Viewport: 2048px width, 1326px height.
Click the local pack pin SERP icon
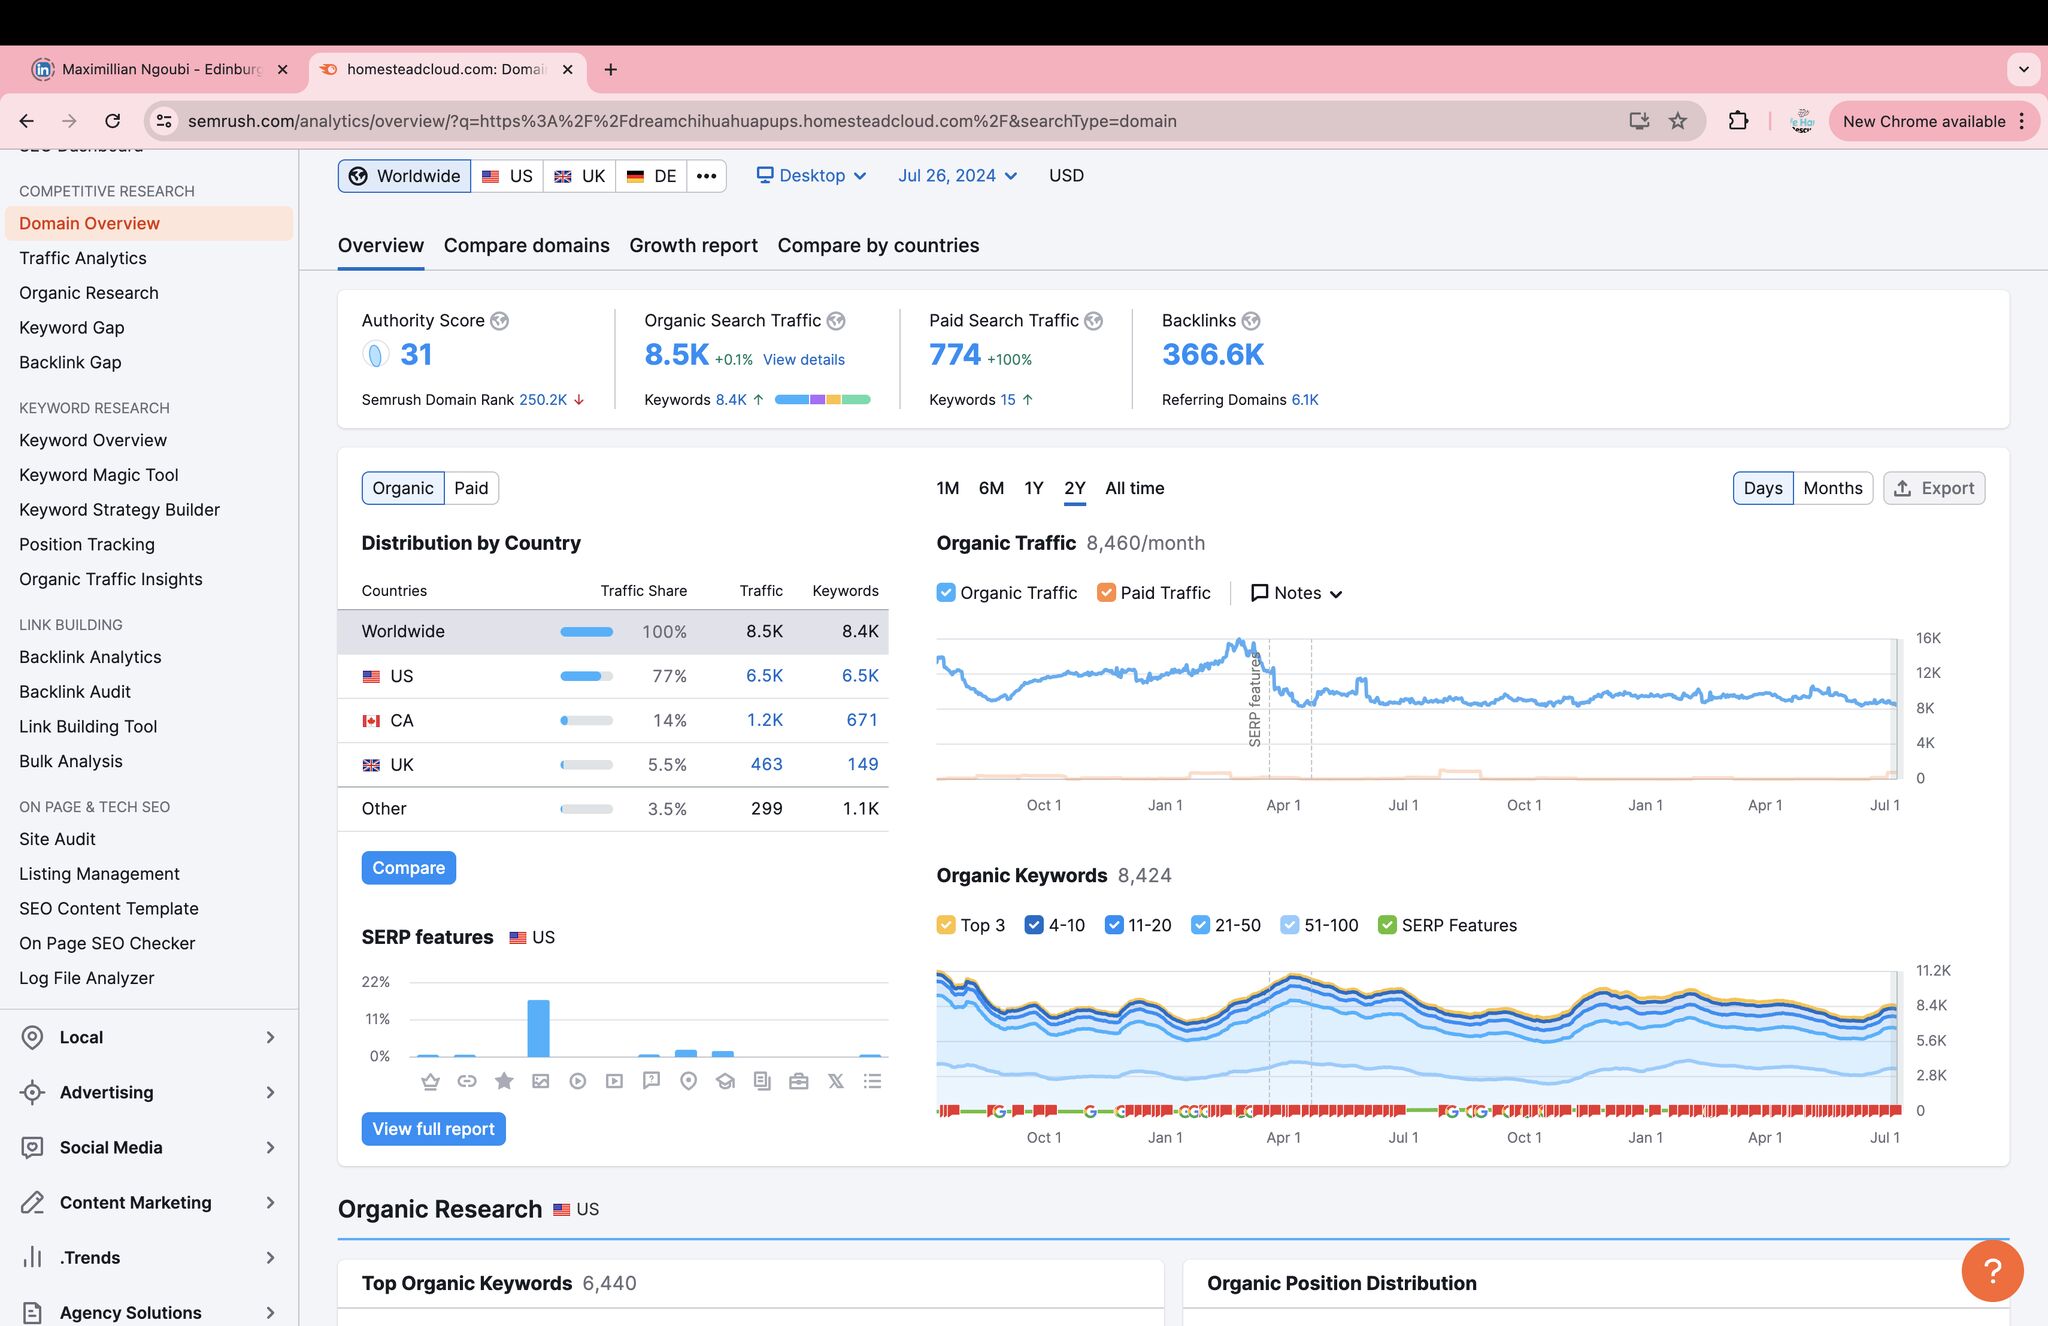pos(688,1081)
